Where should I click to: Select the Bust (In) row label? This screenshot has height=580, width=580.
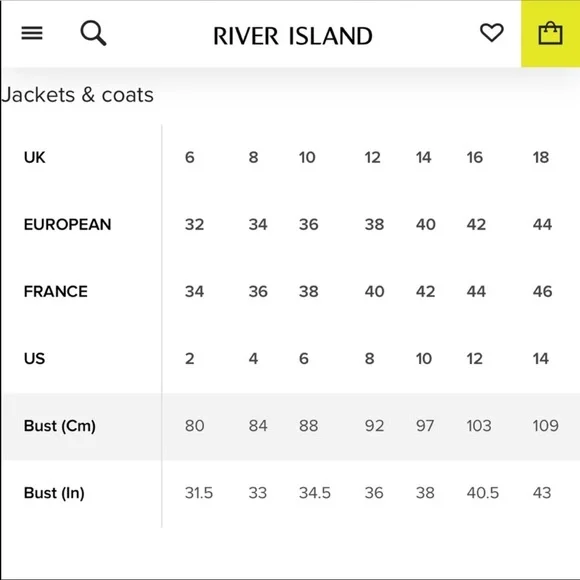point(54,493)
